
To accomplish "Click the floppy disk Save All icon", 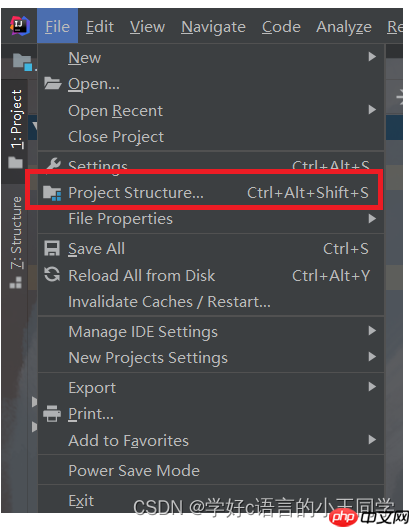I will coord(52,249).
